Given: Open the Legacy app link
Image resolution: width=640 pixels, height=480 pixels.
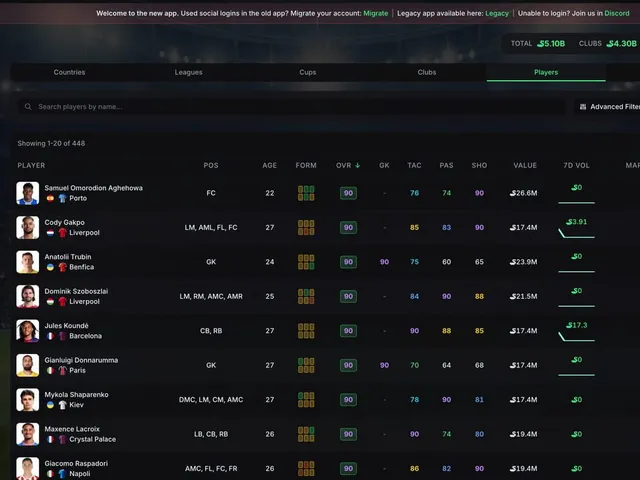Looking at the screenshot, I should [x=497, y=13].
